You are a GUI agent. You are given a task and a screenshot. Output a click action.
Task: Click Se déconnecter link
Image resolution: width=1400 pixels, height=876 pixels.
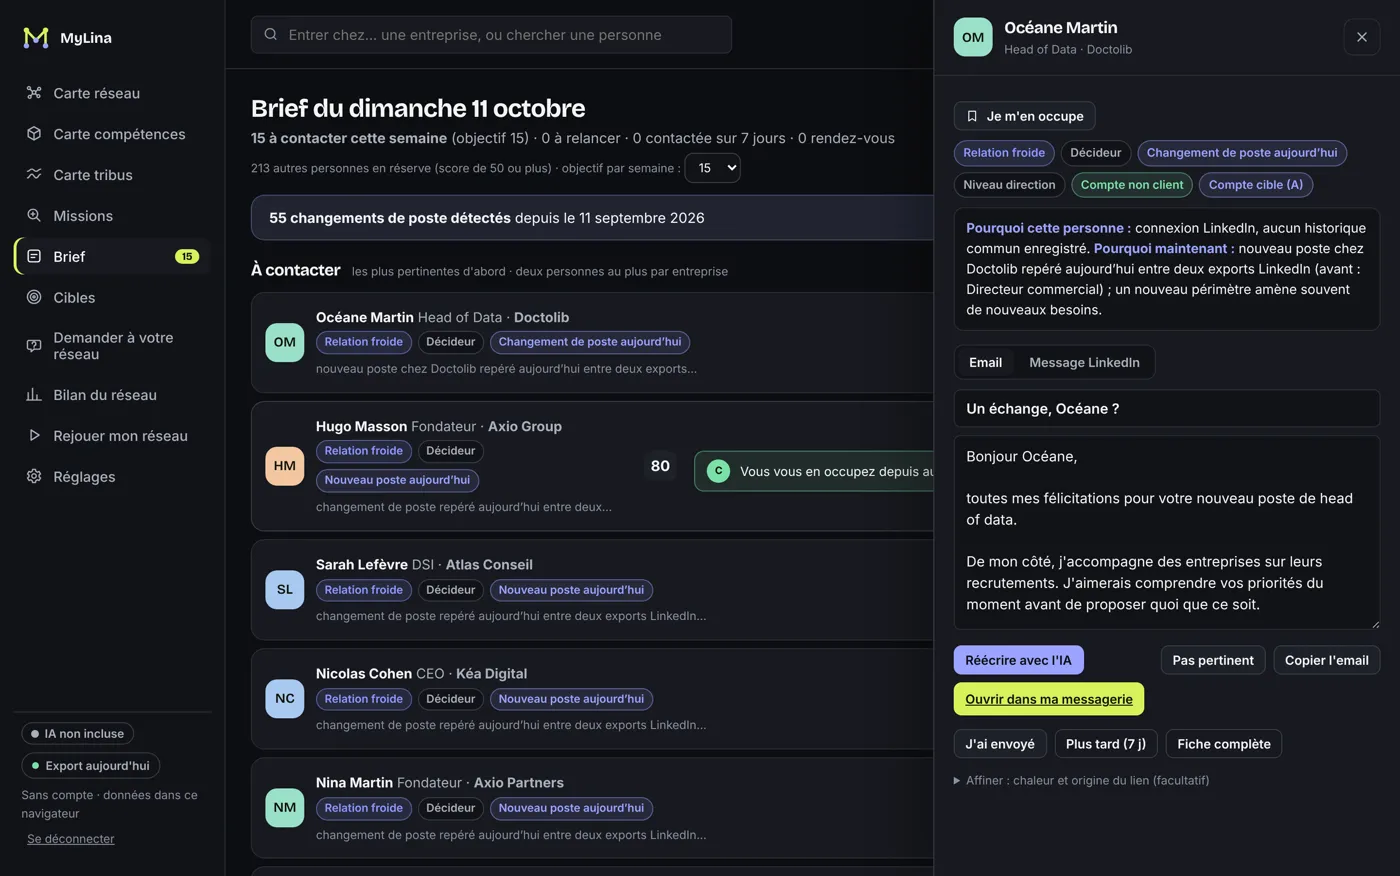tap(71, 839)
